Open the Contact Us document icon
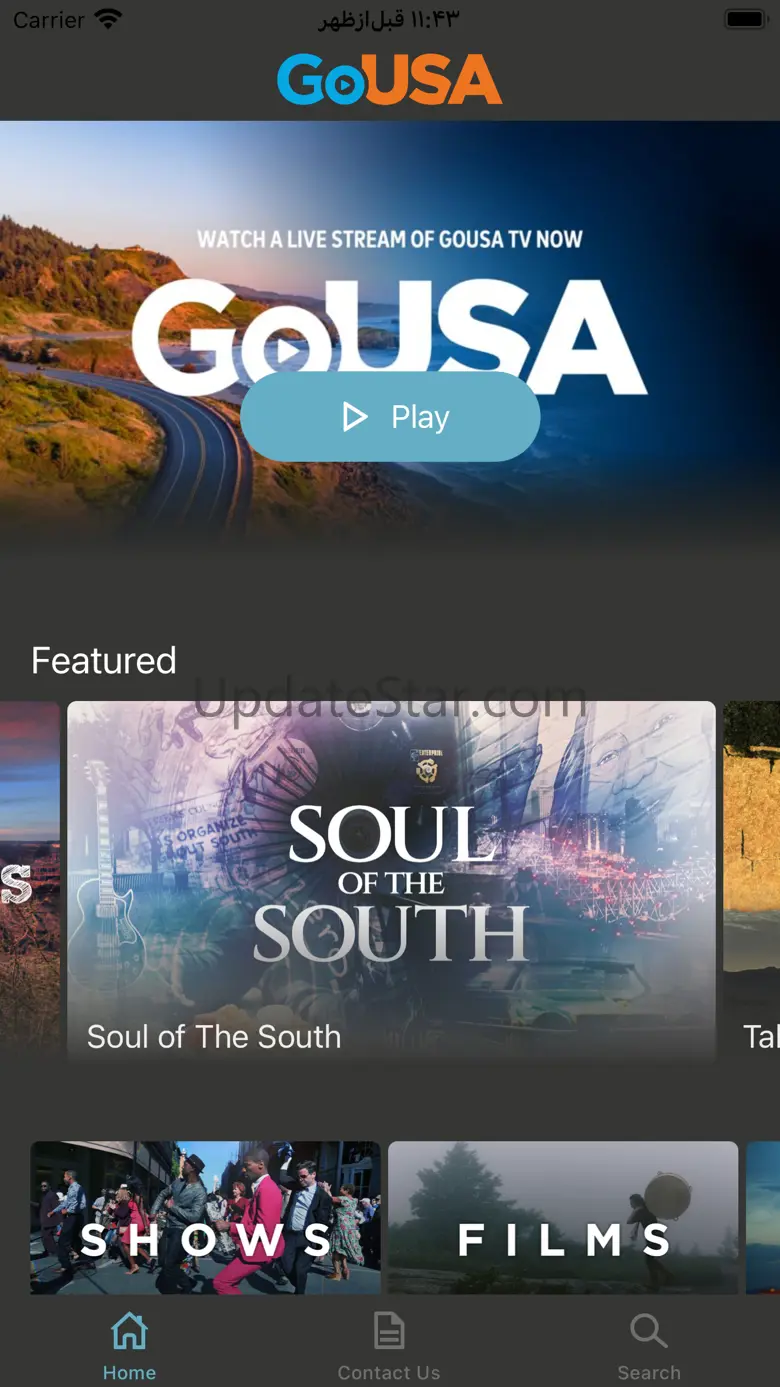The height and width of the screenshot is (1387, 780). coord(389,1331)
